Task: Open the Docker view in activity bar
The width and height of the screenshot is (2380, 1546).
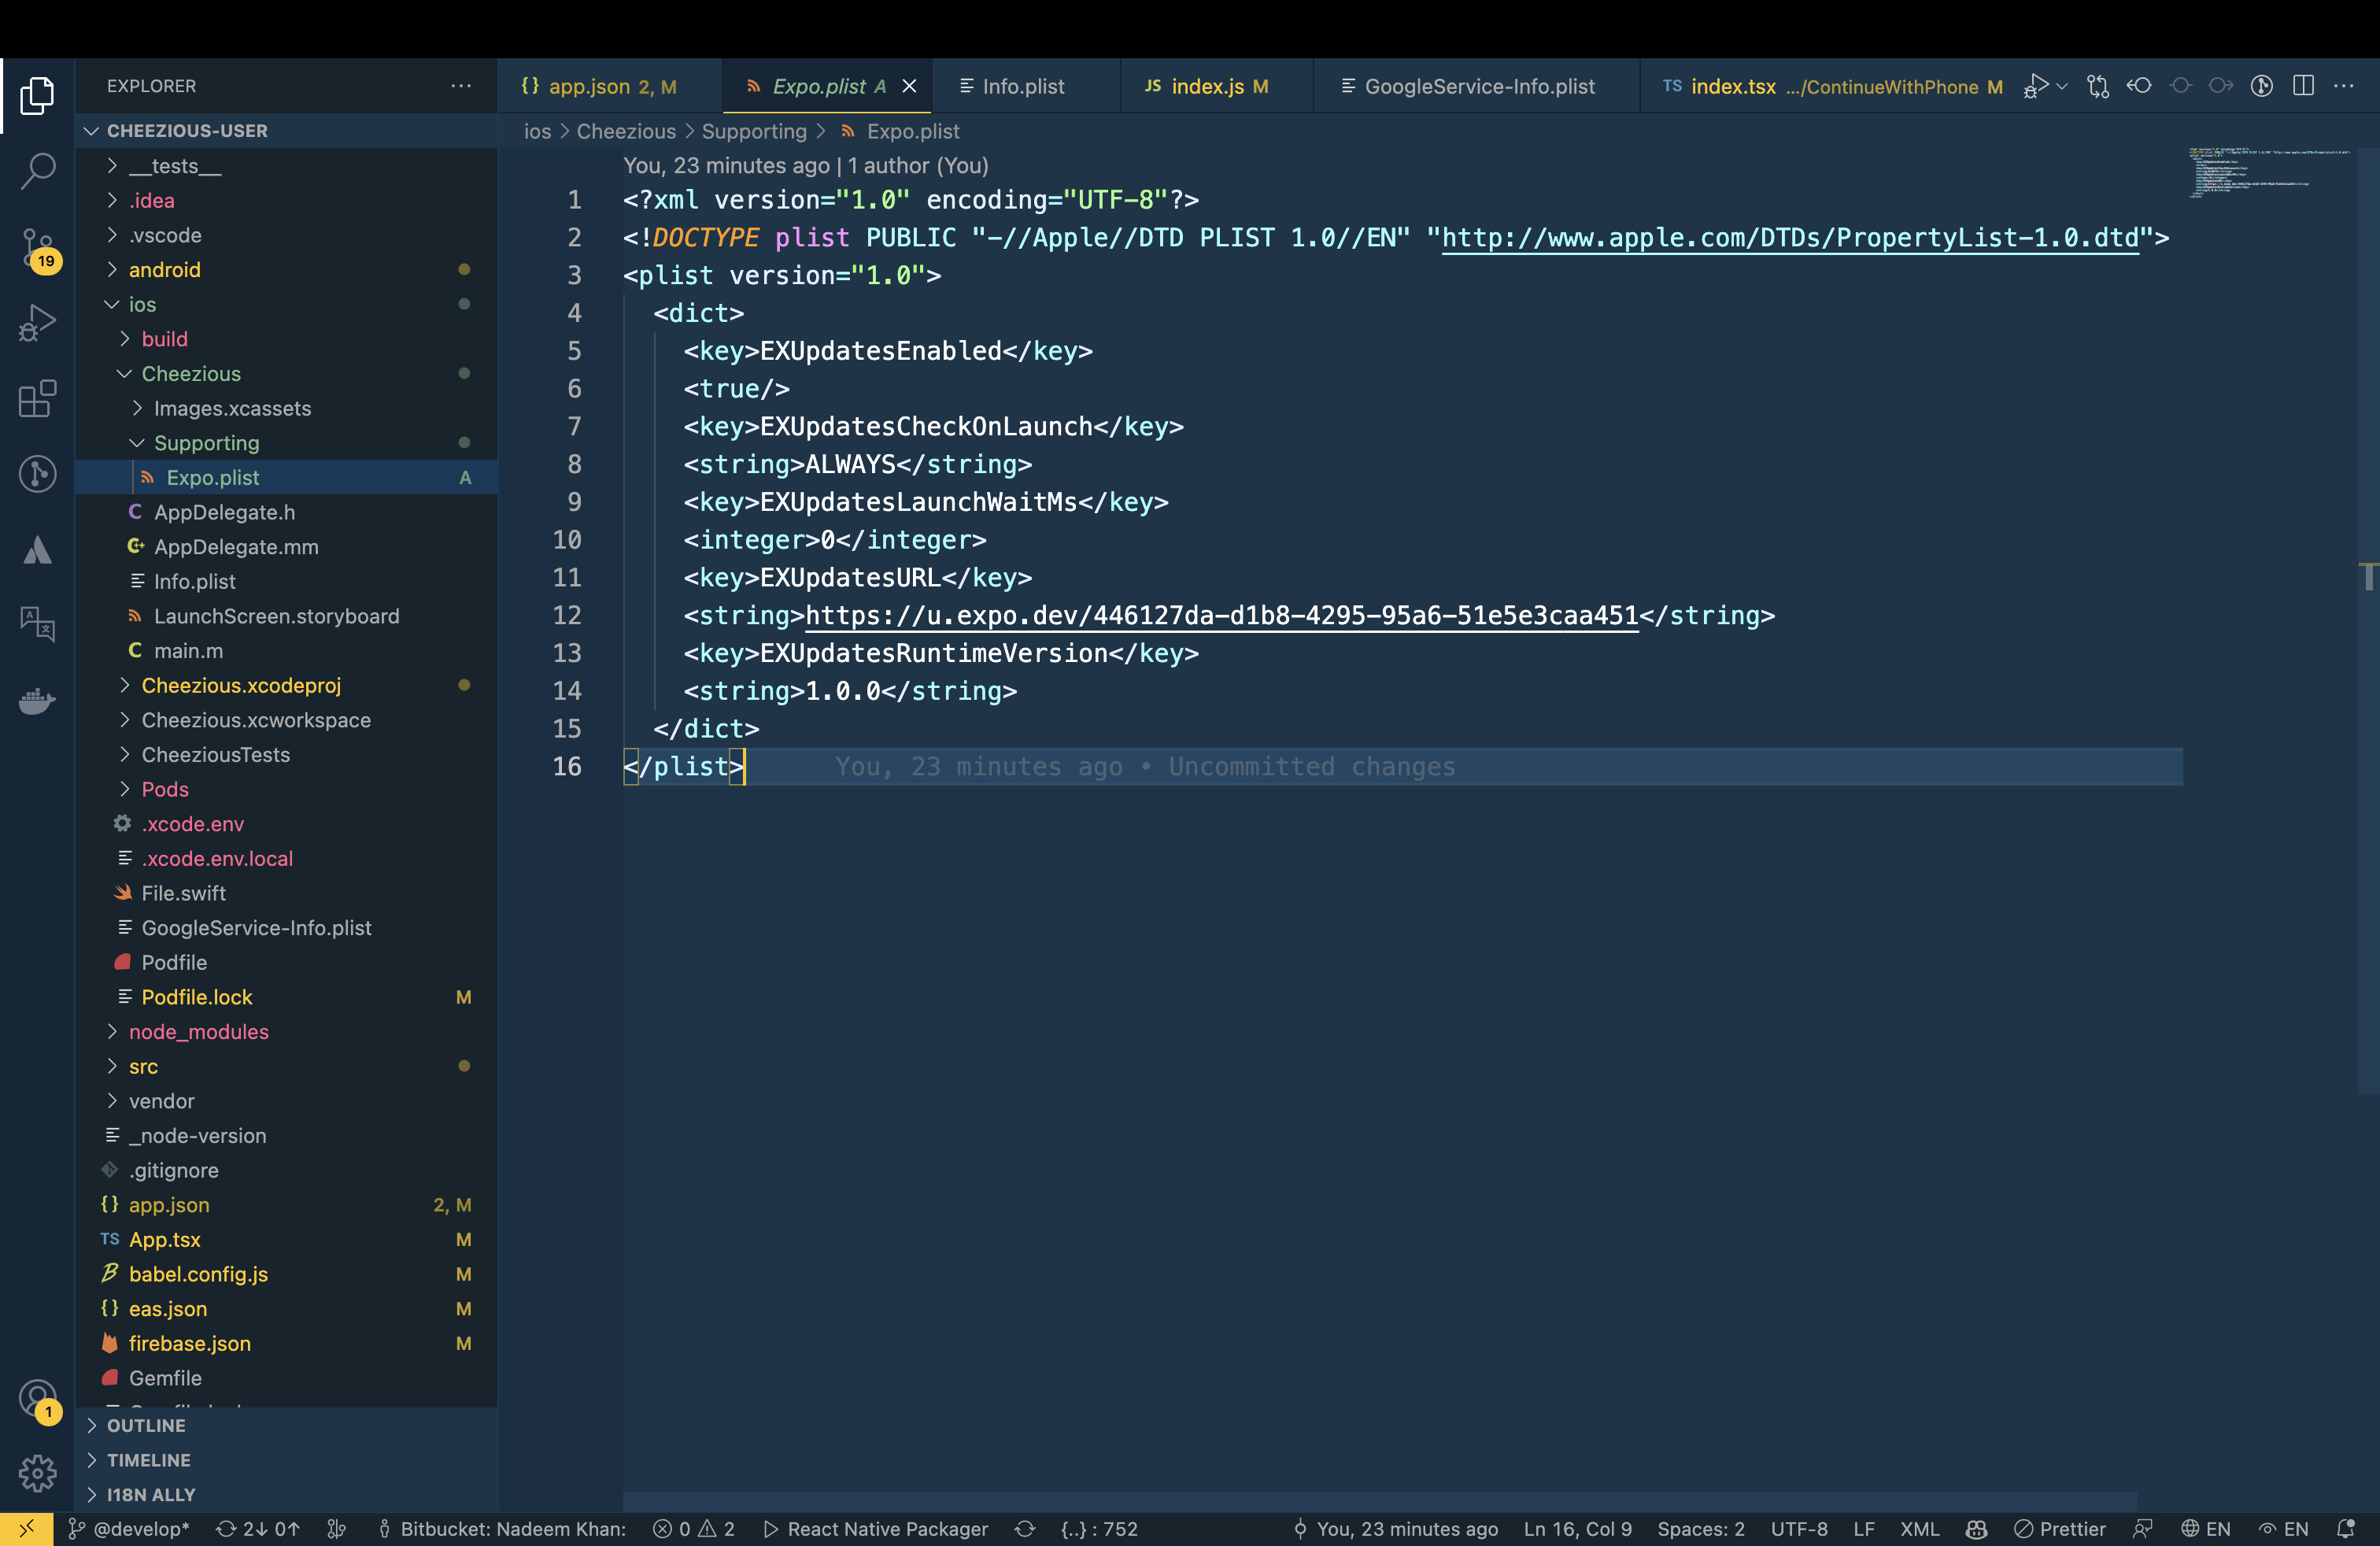Action: 37,701
